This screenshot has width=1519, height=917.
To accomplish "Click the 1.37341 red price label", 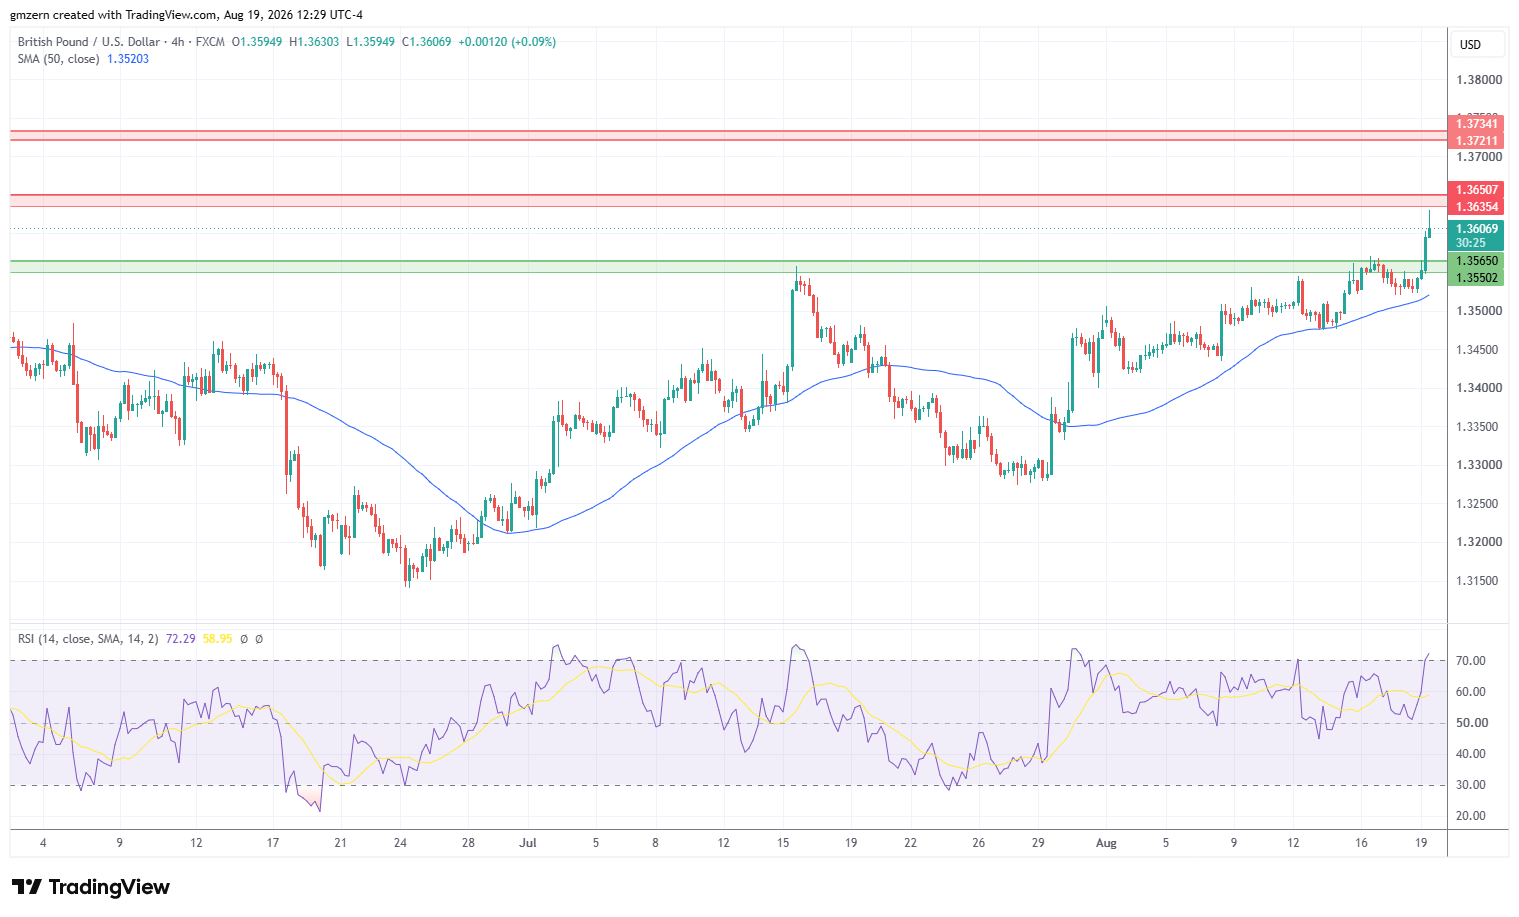I will (x=1476, y=124).
